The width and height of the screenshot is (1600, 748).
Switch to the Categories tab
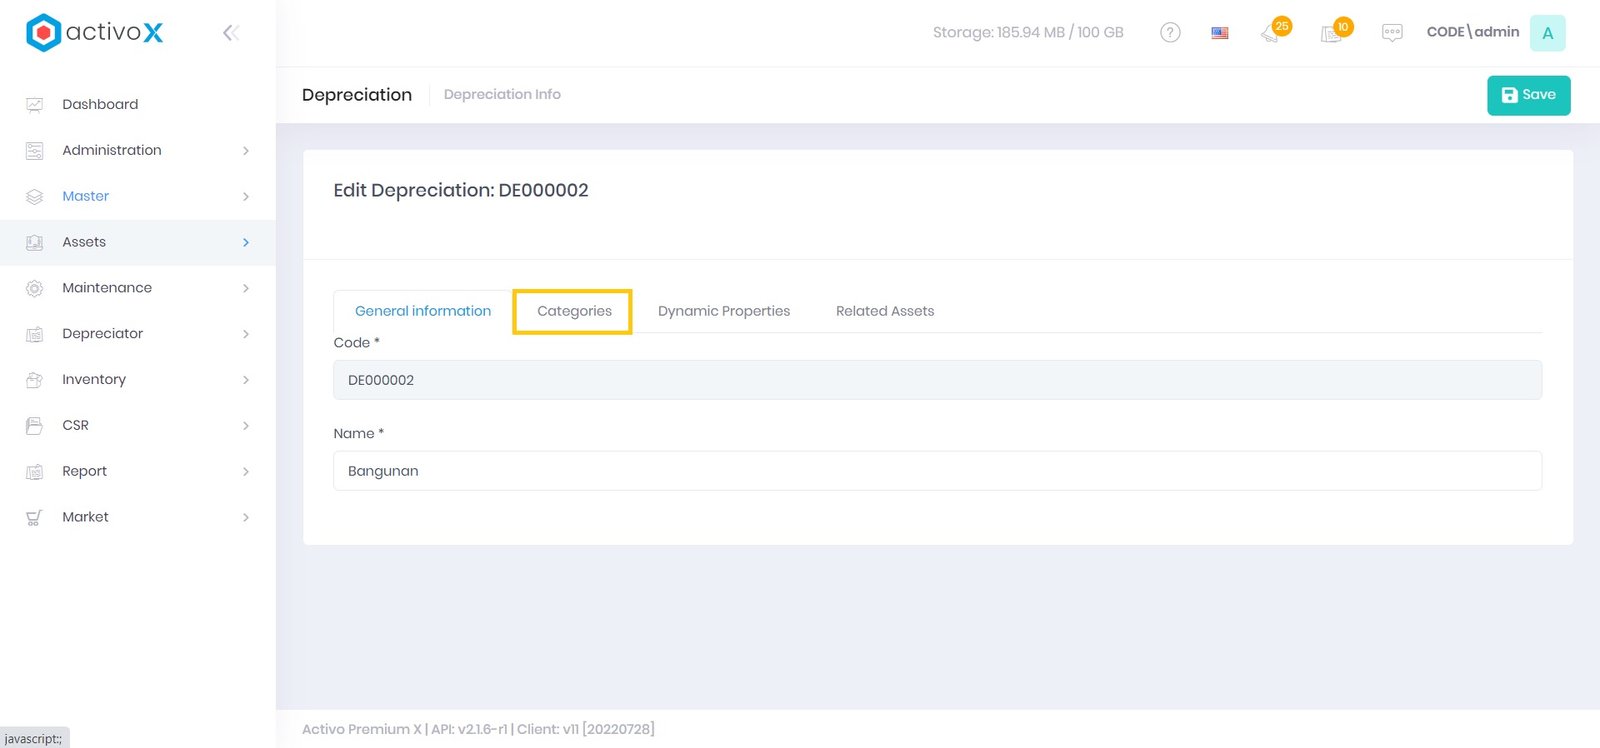pos(574,311)
